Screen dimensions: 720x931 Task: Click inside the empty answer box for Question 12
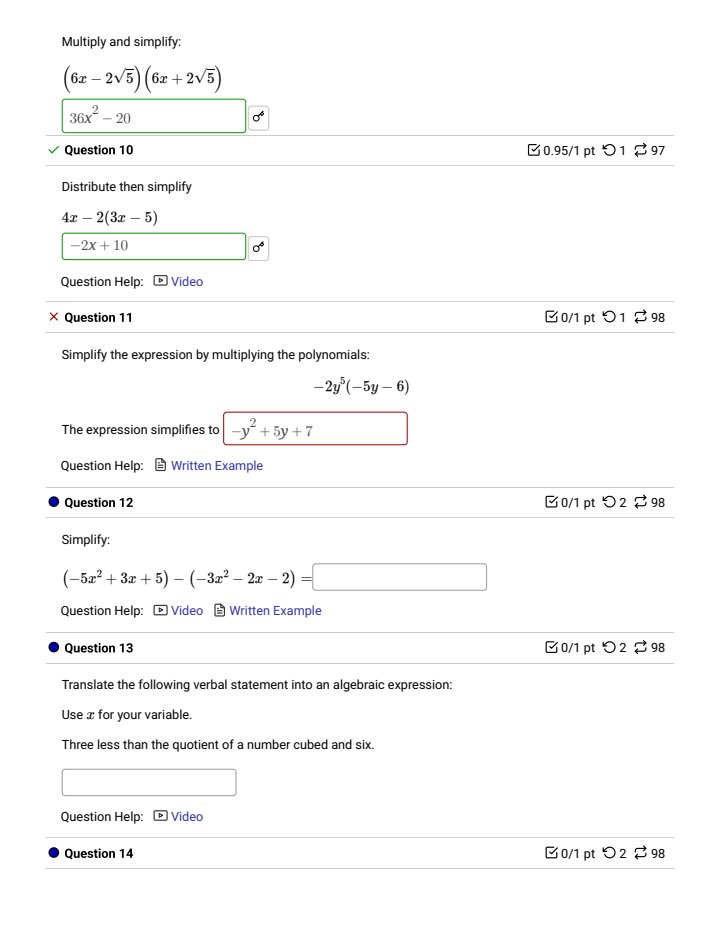[399, 577]
